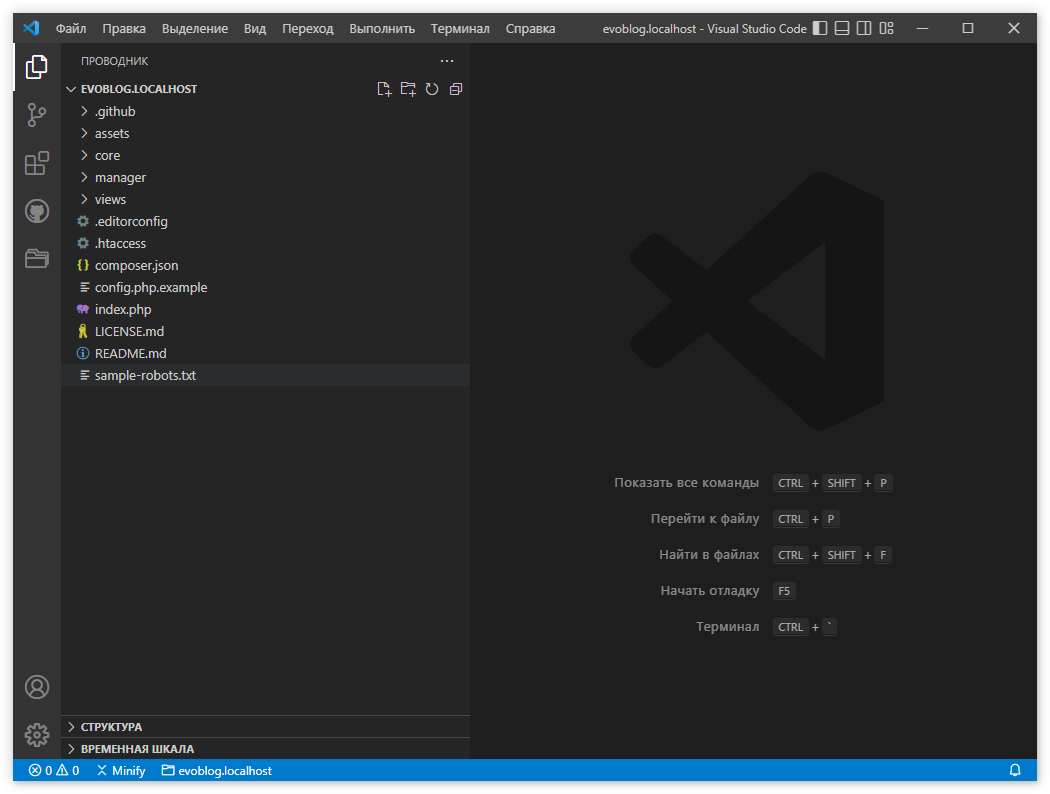This screenshot has height=794, width=1050.
Task: Open the GitHub view in the activity bar
Action: tap(36, 211)
